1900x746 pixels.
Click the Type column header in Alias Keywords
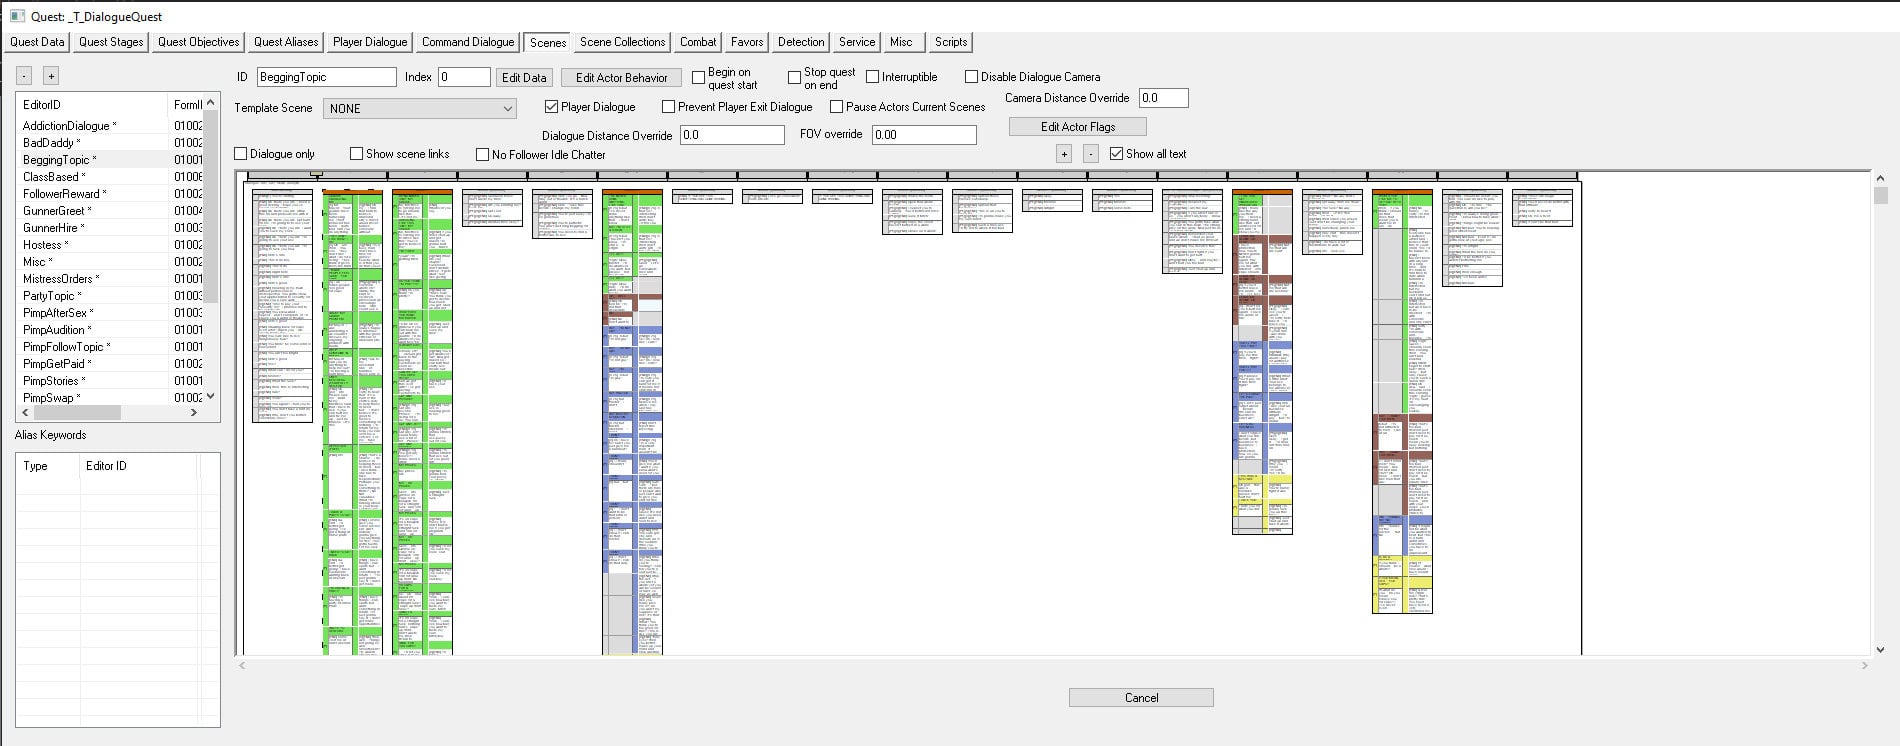(48, 466)
